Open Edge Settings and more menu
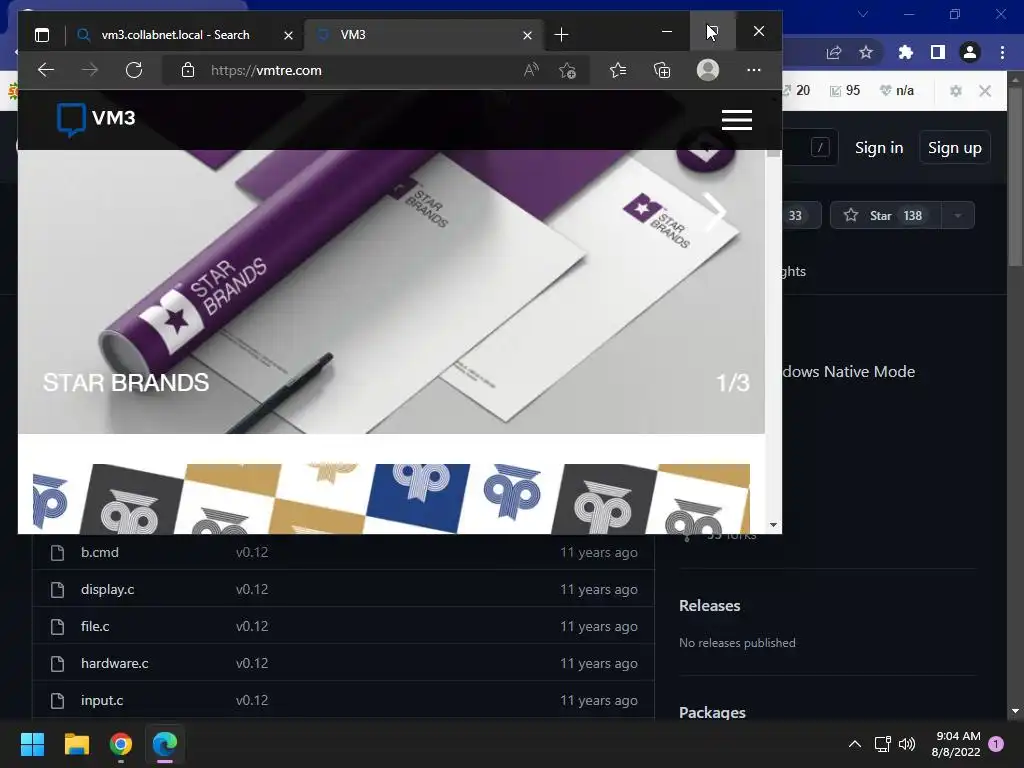Viewport: 1024px width, 768px height. [x=754, y=70]
